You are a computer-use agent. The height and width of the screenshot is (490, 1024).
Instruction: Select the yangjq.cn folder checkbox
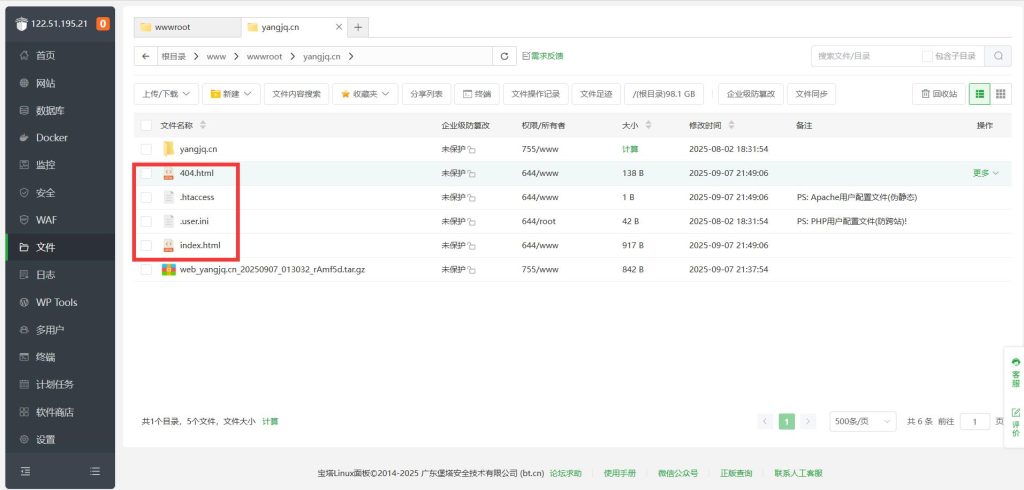(146, 149)
